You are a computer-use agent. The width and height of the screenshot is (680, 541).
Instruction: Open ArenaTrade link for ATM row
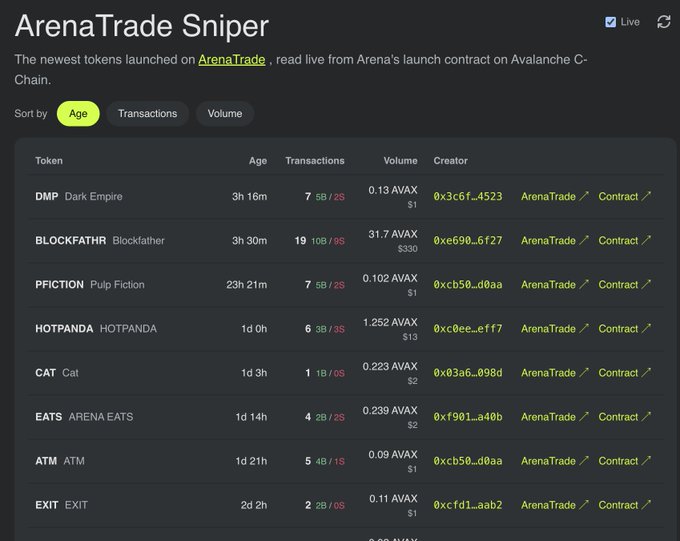(555, 461)
